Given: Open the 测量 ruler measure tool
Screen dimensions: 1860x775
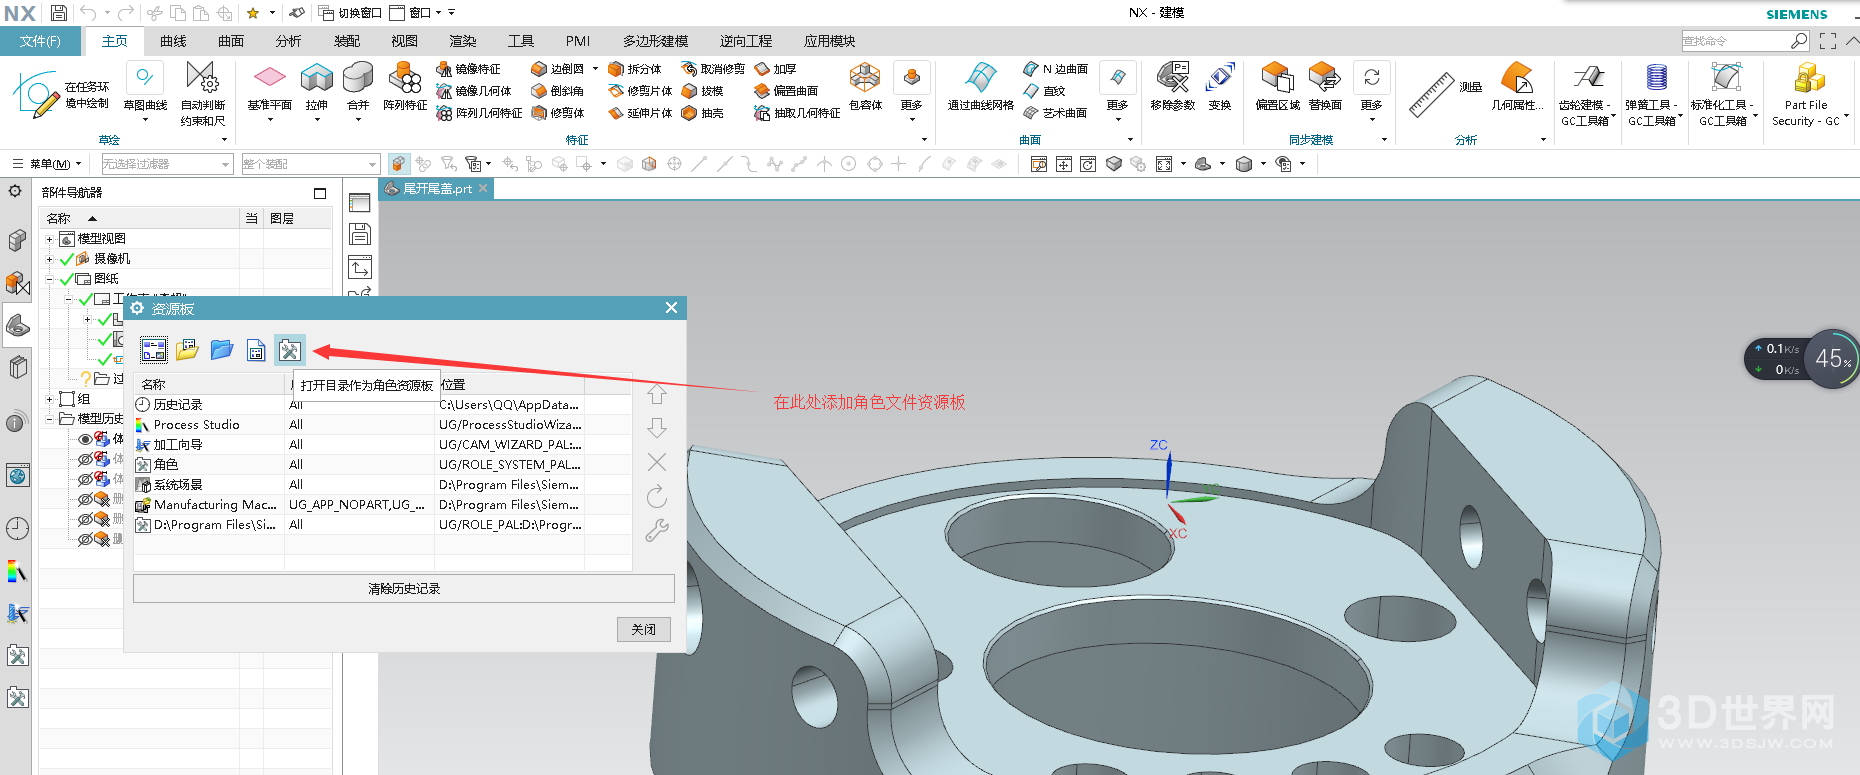Looking at the screenshot, I should coord(1432,93).
